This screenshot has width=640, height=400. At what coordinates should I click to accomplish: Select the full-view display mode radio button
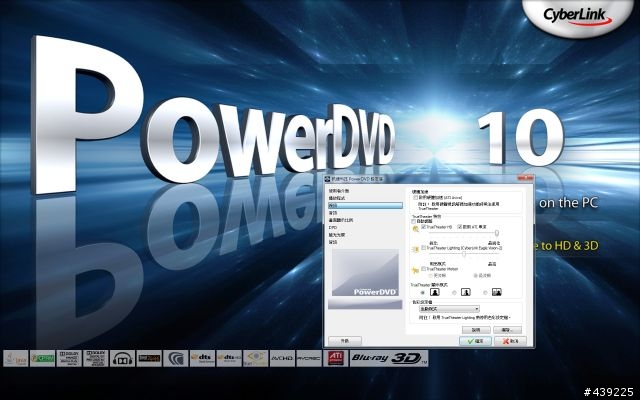[422, 293]
